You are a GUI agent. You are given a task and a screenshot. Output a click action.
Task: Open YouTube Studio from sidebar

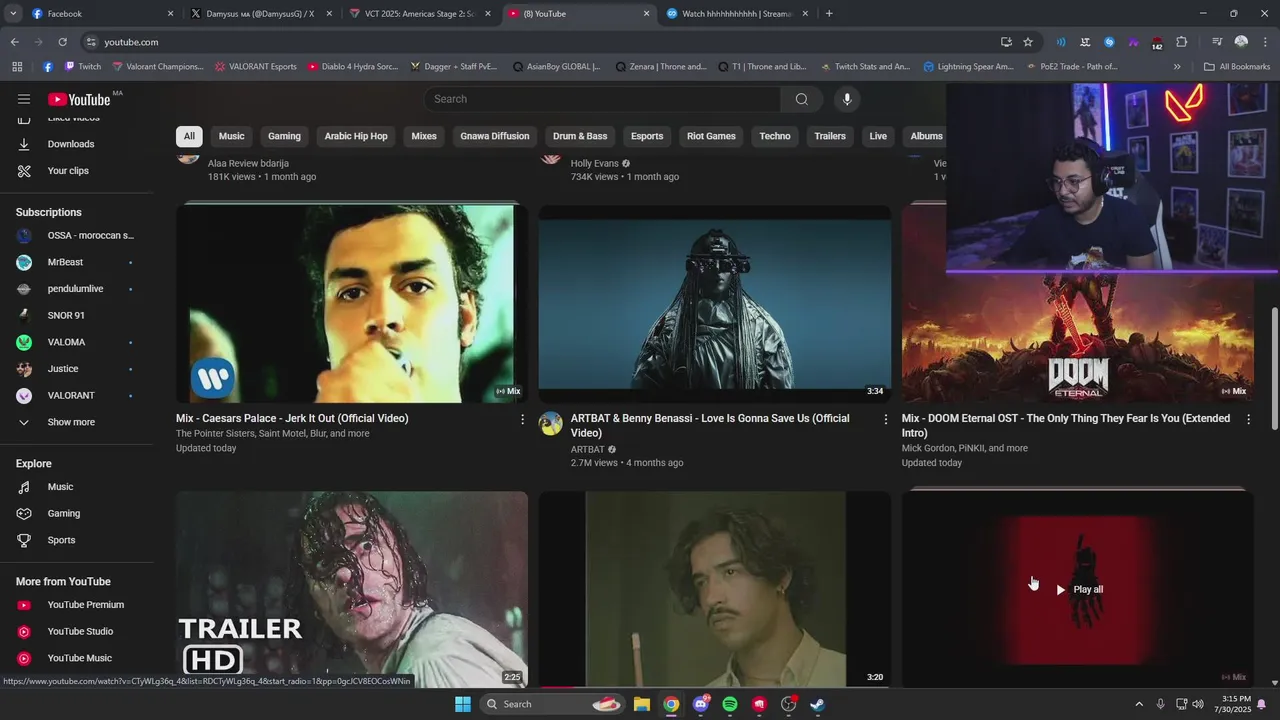[80, 632]
